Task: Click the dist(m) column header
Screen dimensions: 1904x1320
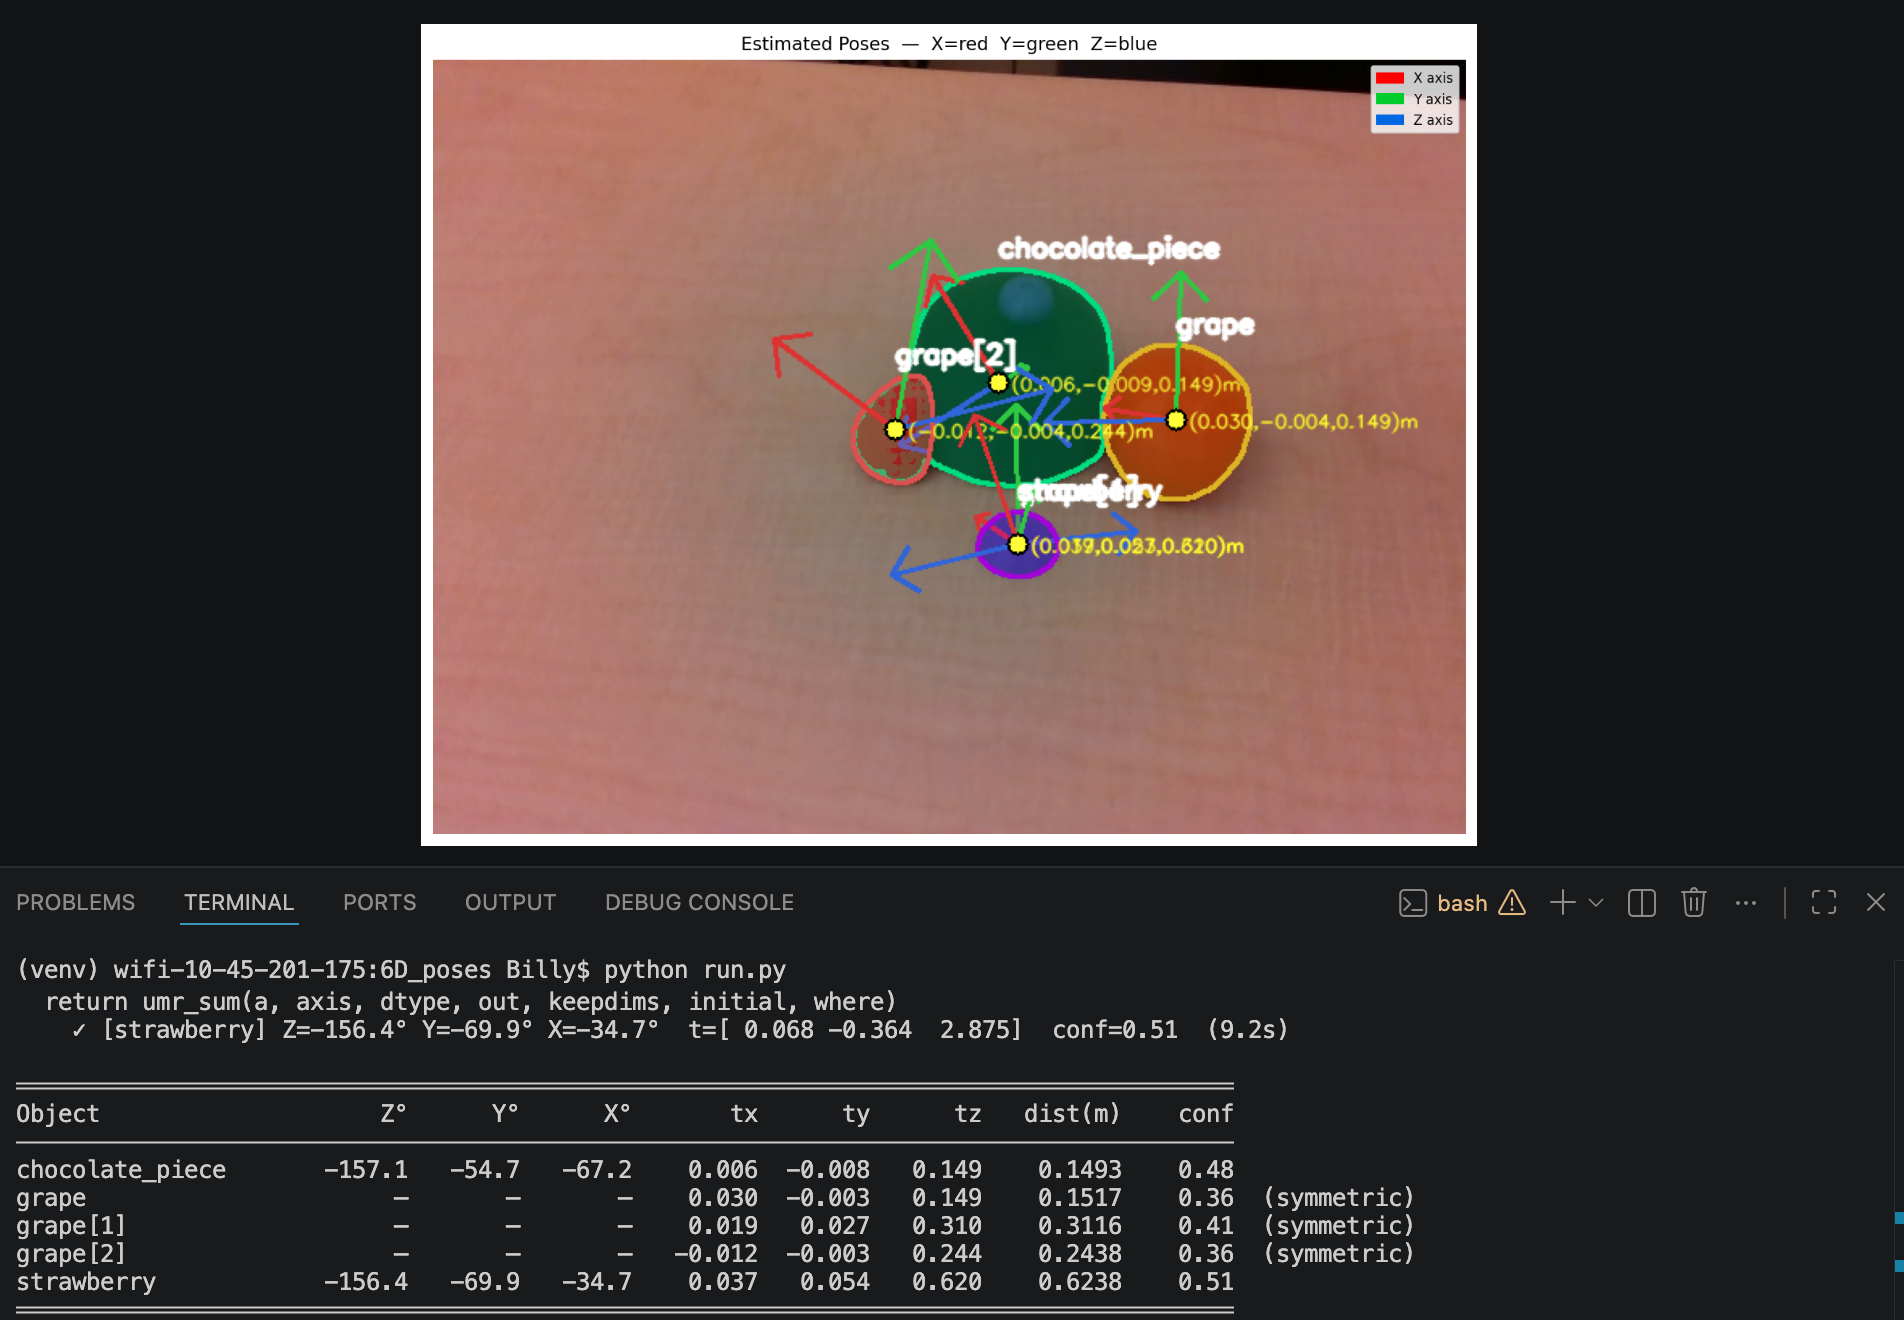Action: coord(1072,1114)
